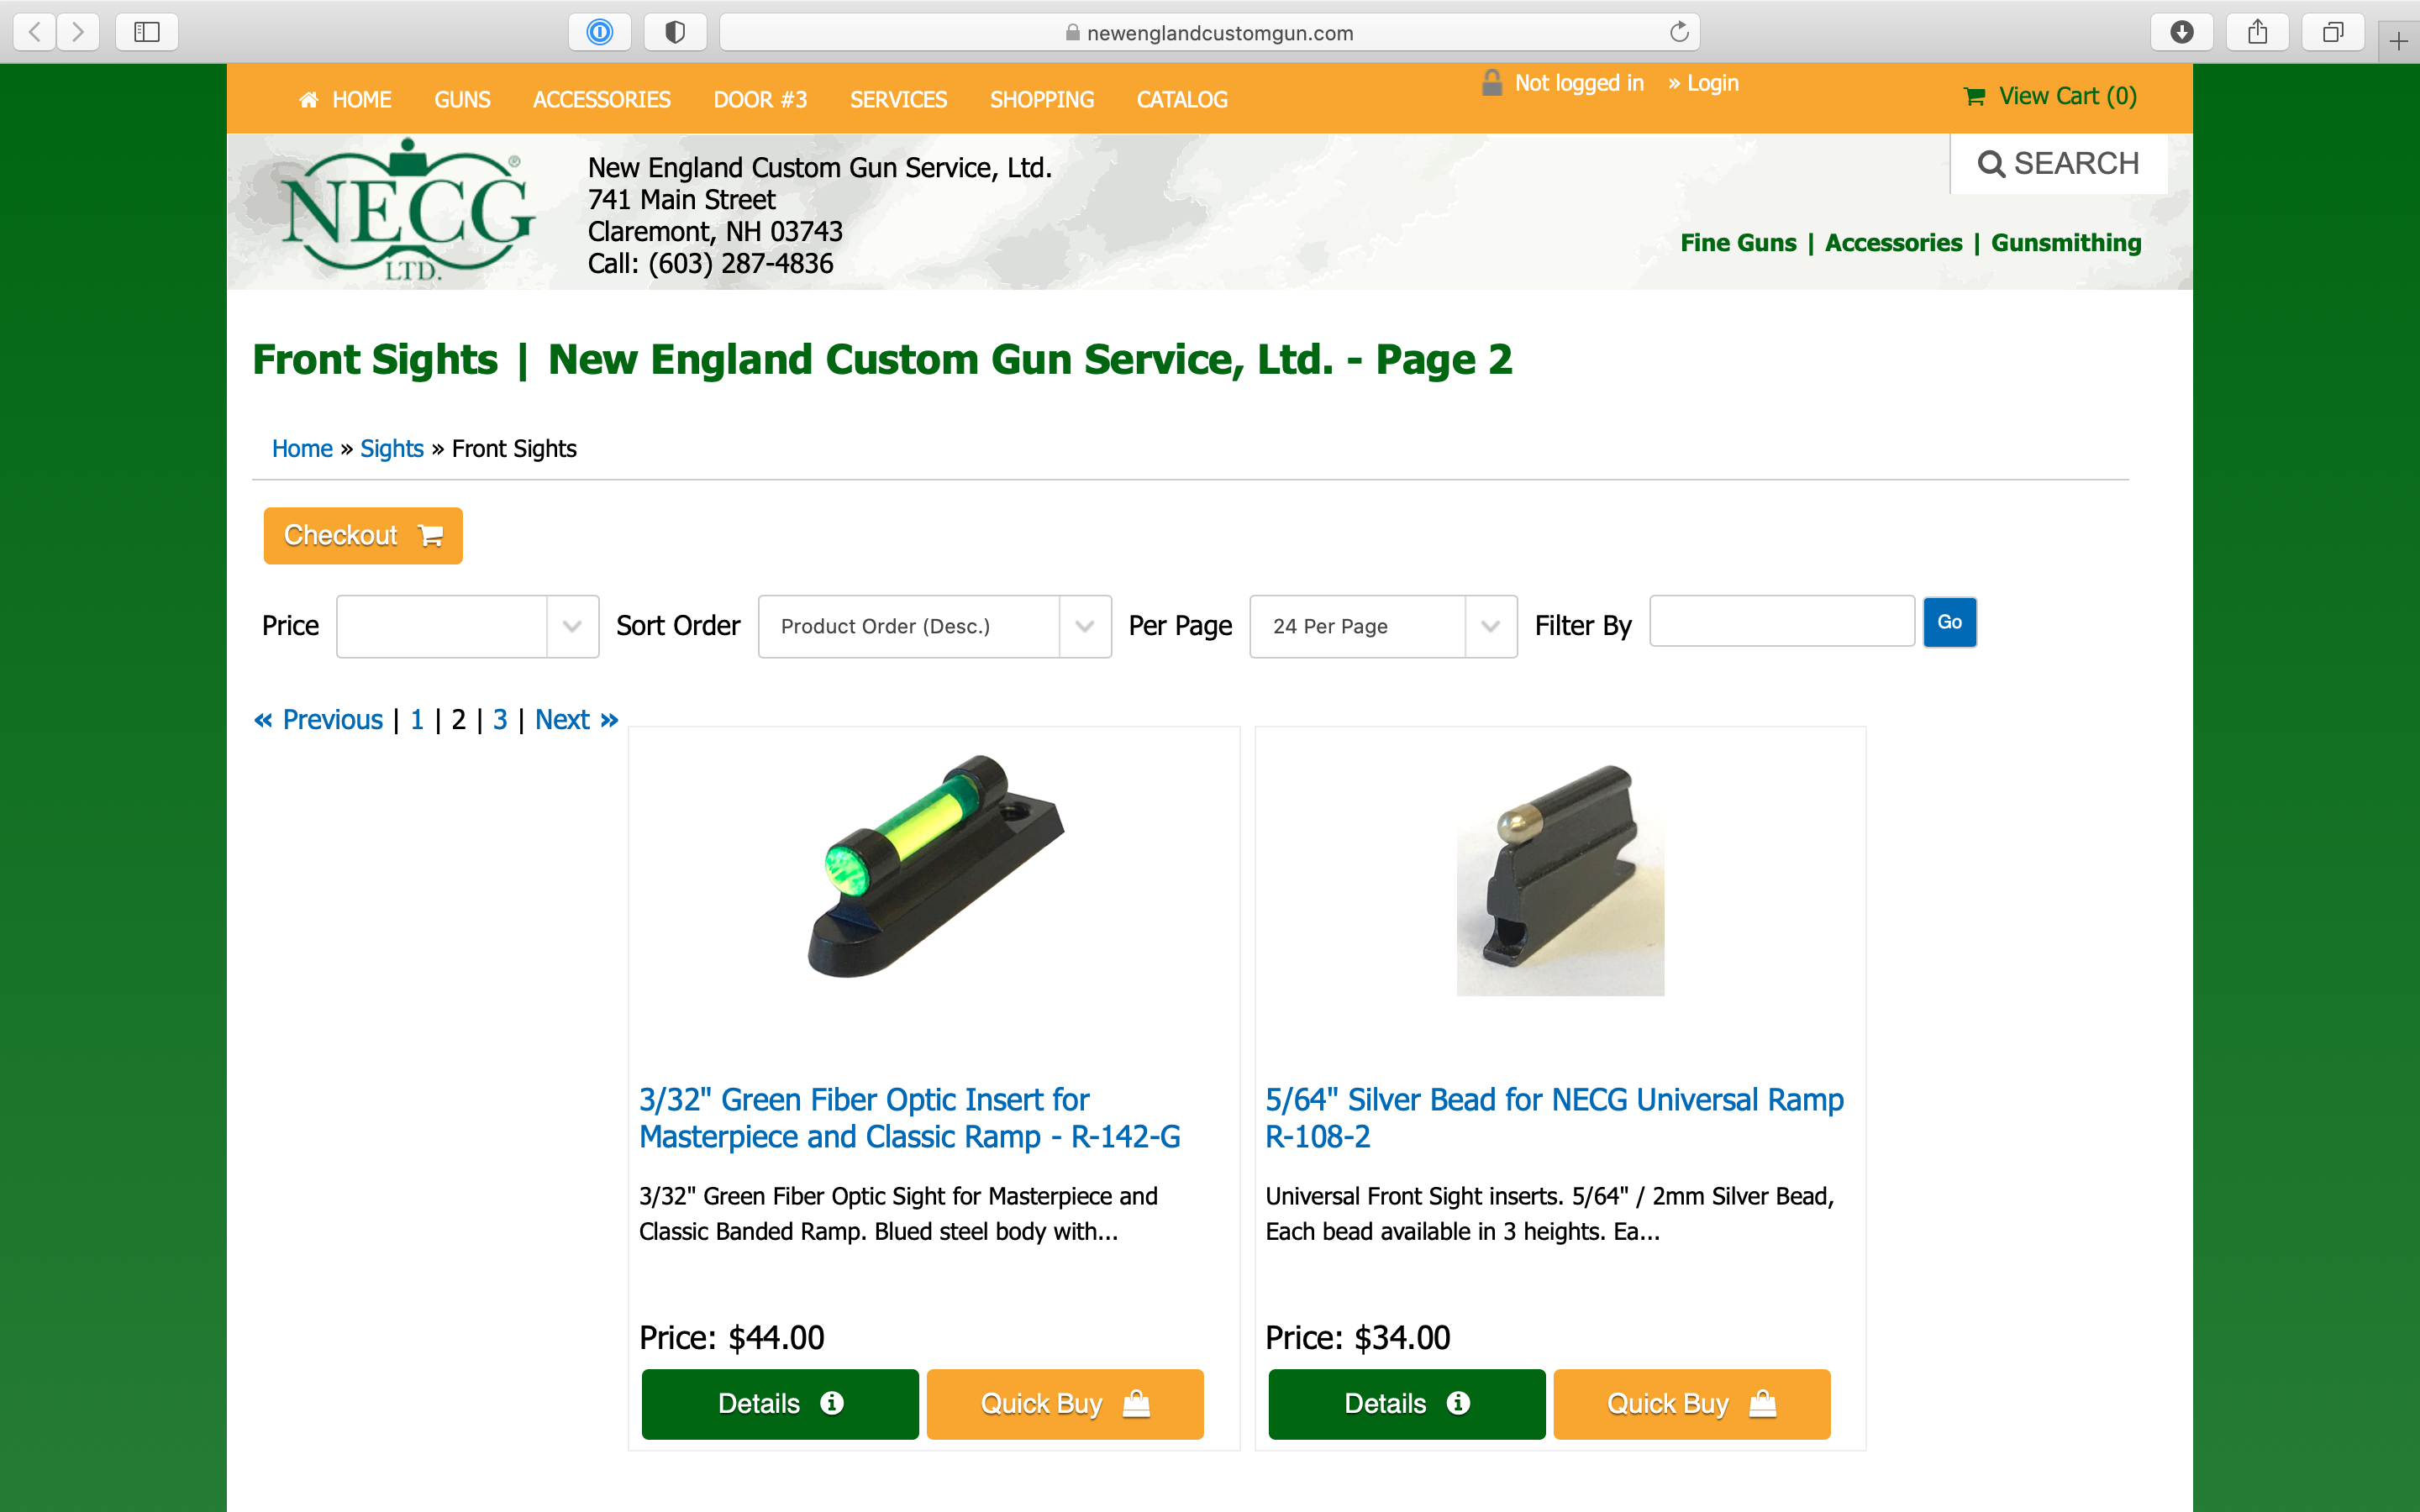Viewport: 2420px width, 1512px height.
Task: Quick Buy the 5/64" Silver Bead
Action: 1691,1404
